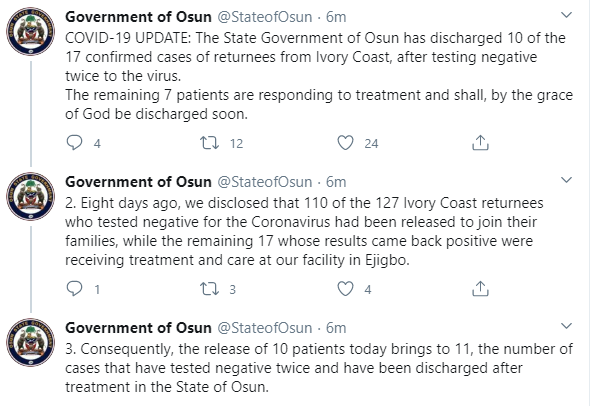Like the tweet about Ejigbo facility

coord(345,289)
